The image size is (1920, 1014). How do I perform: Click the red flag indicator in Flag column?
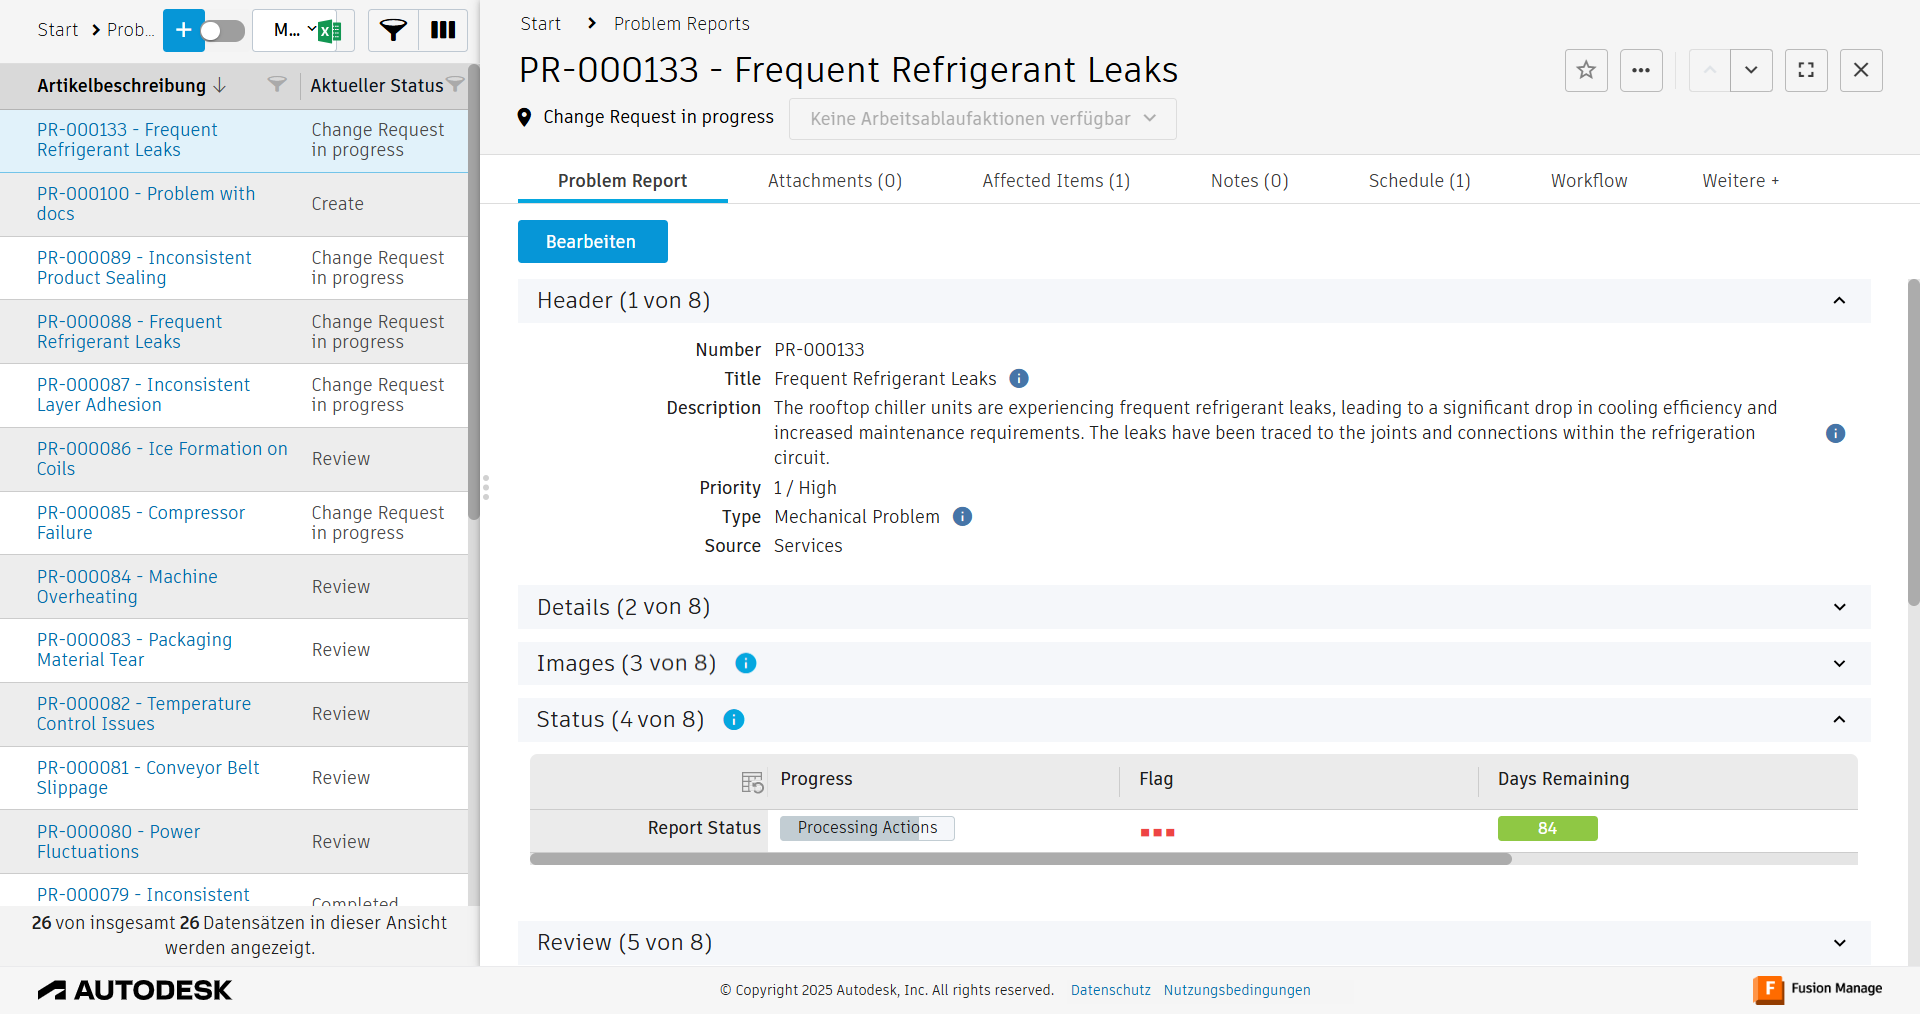click(x=1157, y=832)
